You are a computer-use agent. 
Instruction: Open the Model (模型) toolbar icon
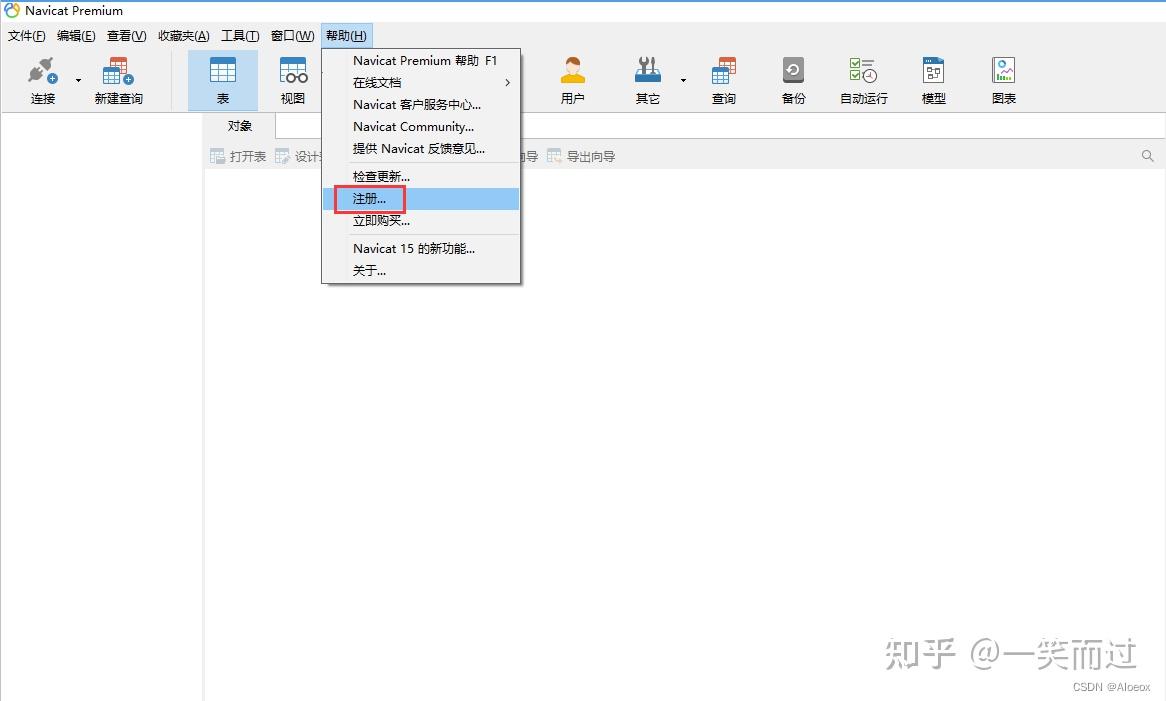[x=933, y=71]
